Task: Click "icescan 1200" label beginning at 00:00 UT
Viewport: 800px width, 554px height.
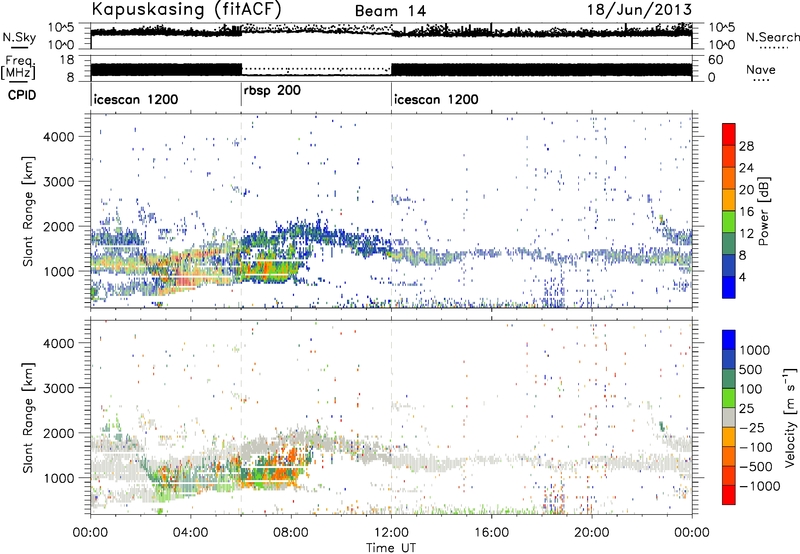Action: pos(136,99)
